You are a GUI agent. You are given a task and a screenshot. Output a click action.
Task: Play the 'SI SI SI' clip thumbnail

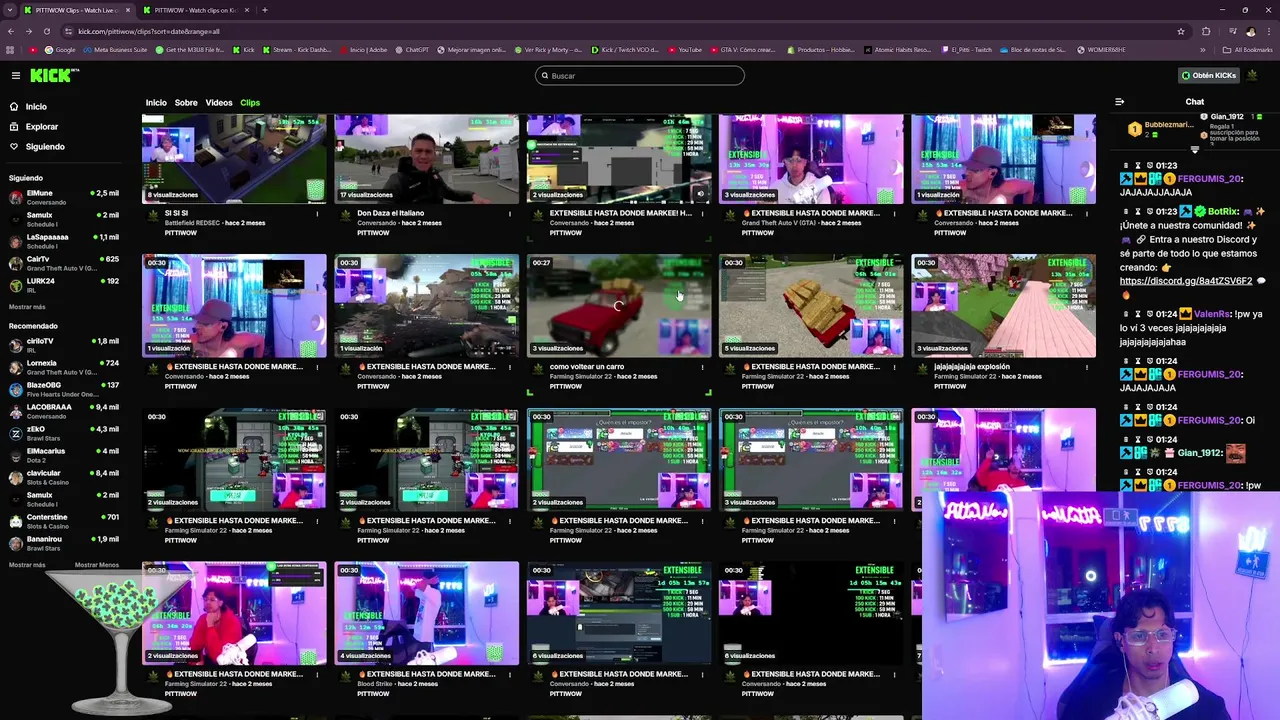coord(234,158)
